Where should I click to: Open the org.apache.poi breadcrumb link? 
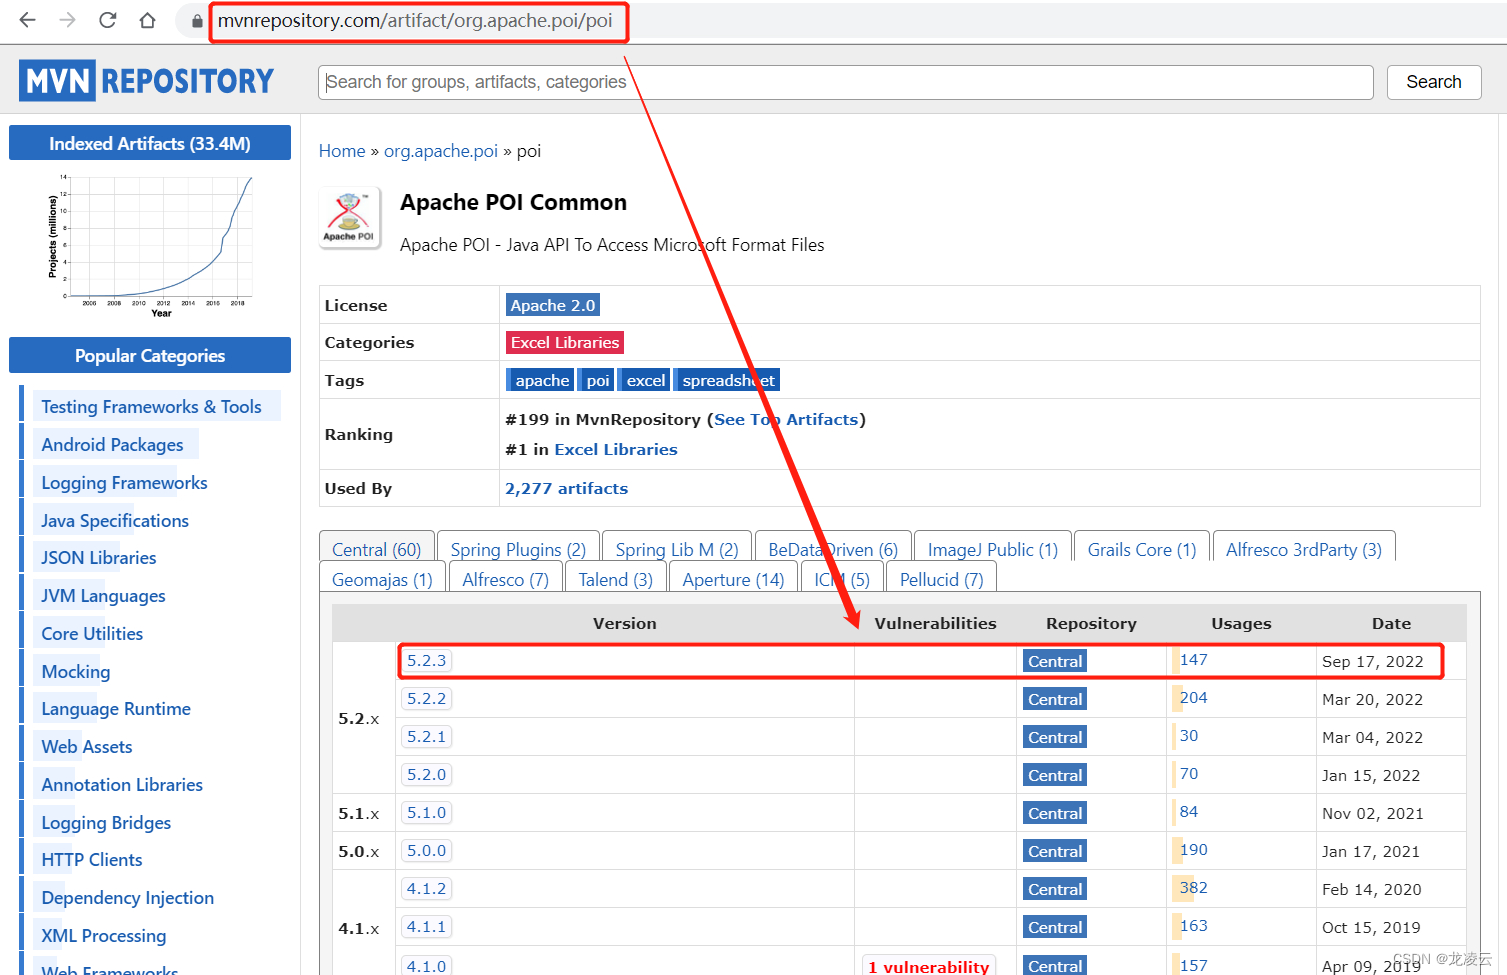pos(441,151)
